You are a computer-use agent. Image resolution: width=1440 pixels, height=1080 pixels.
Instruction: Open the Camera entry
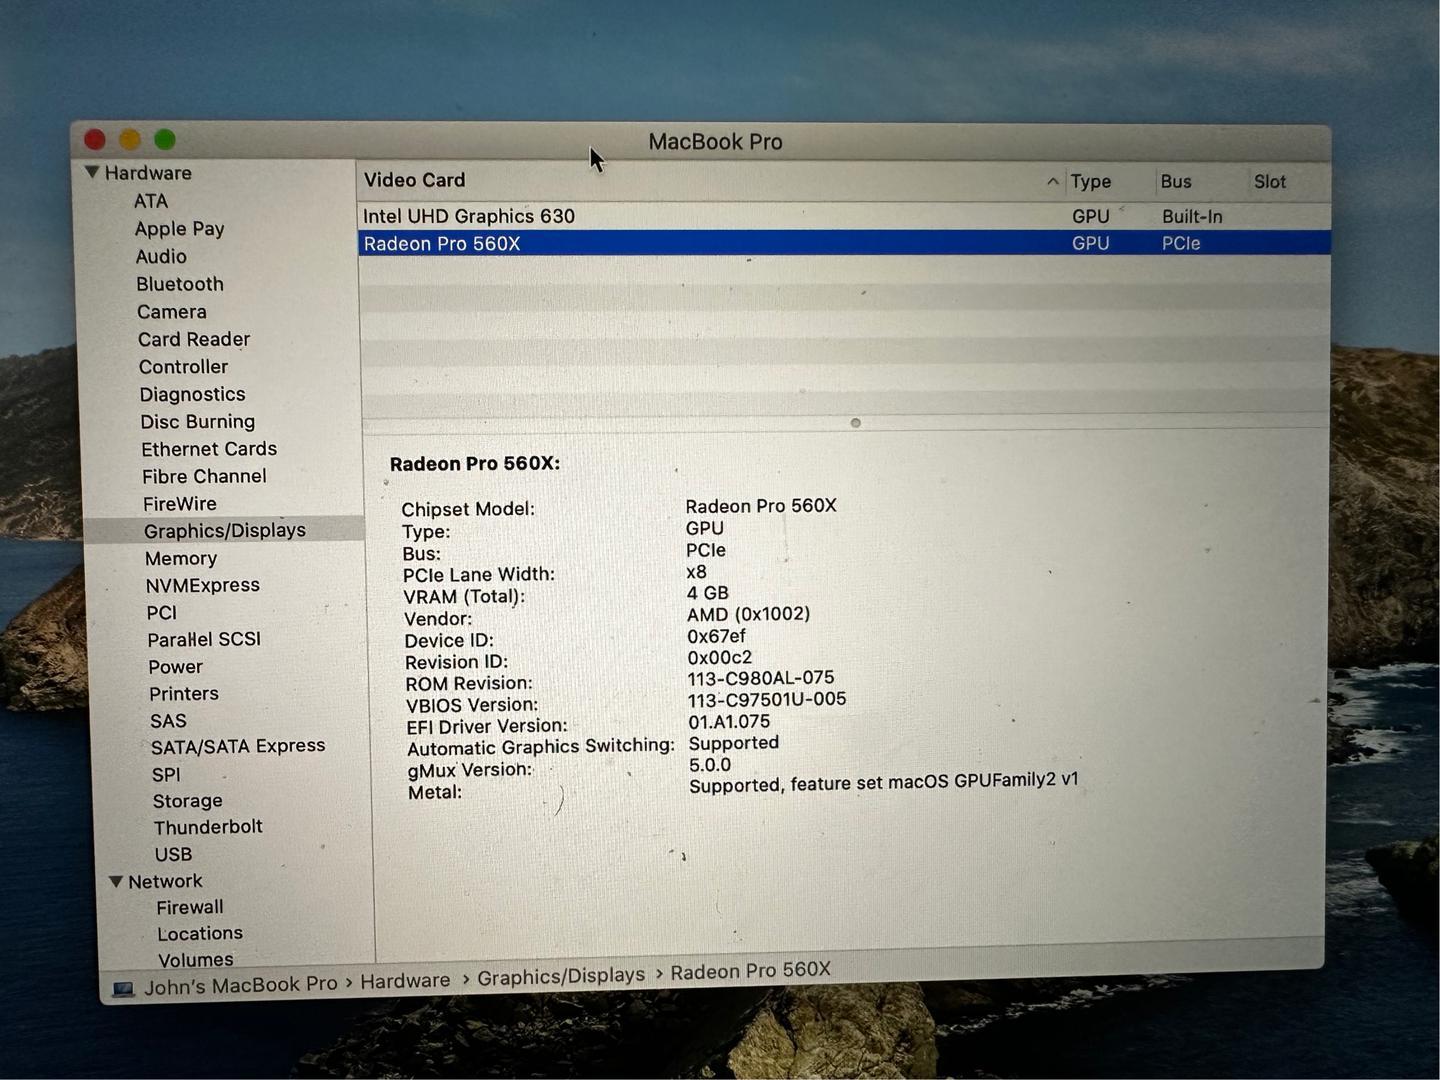pos(172,312)
